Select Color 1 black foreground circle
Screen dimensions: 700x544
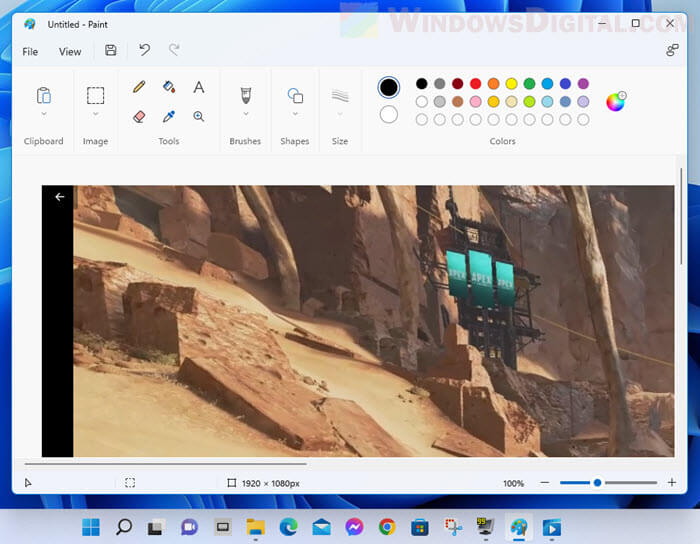[388, 87]
